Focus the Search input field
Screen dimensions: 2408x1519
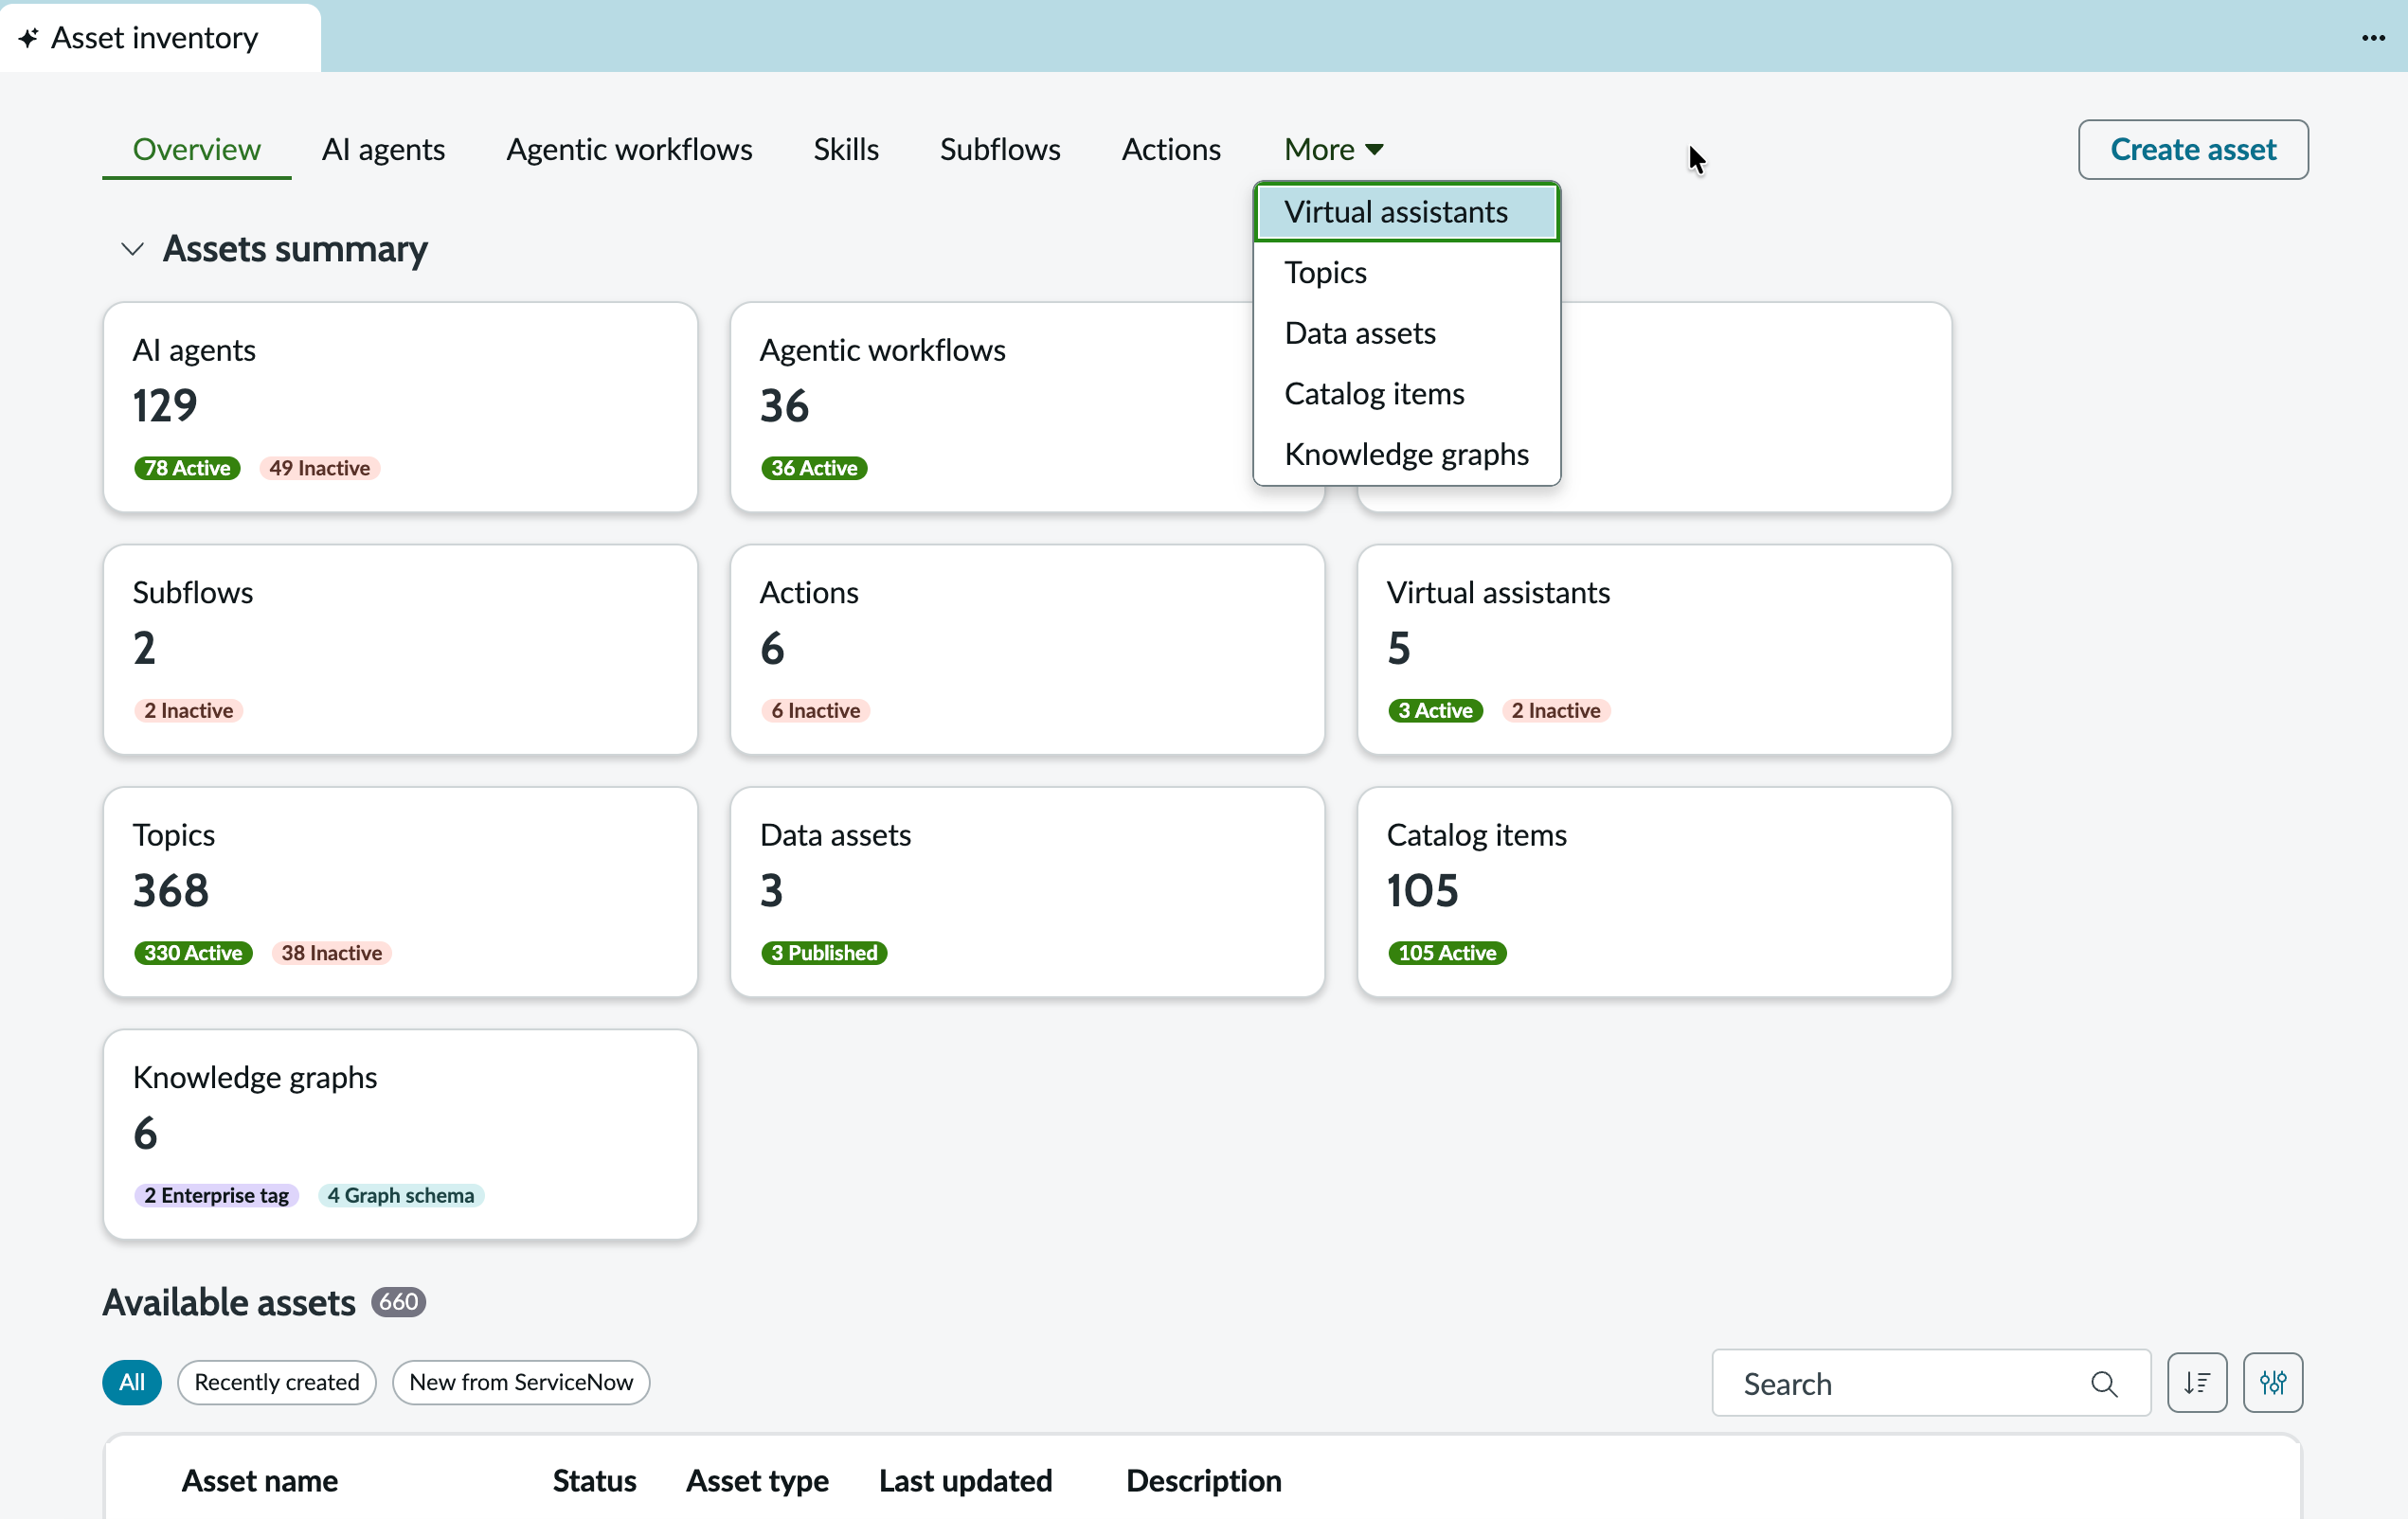(1931, 1383)
